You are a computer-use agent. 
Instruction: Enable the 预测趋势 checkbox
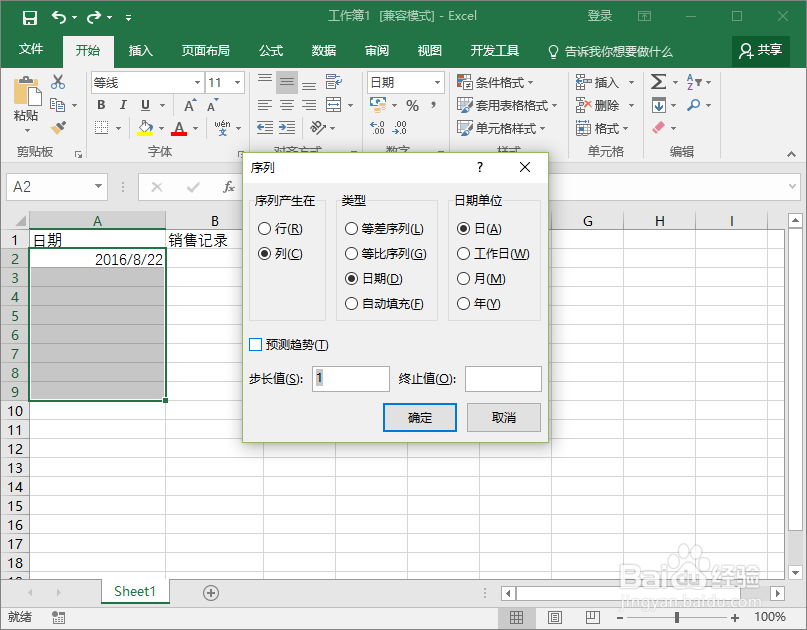pyautogui.click(x=253, y=344)
